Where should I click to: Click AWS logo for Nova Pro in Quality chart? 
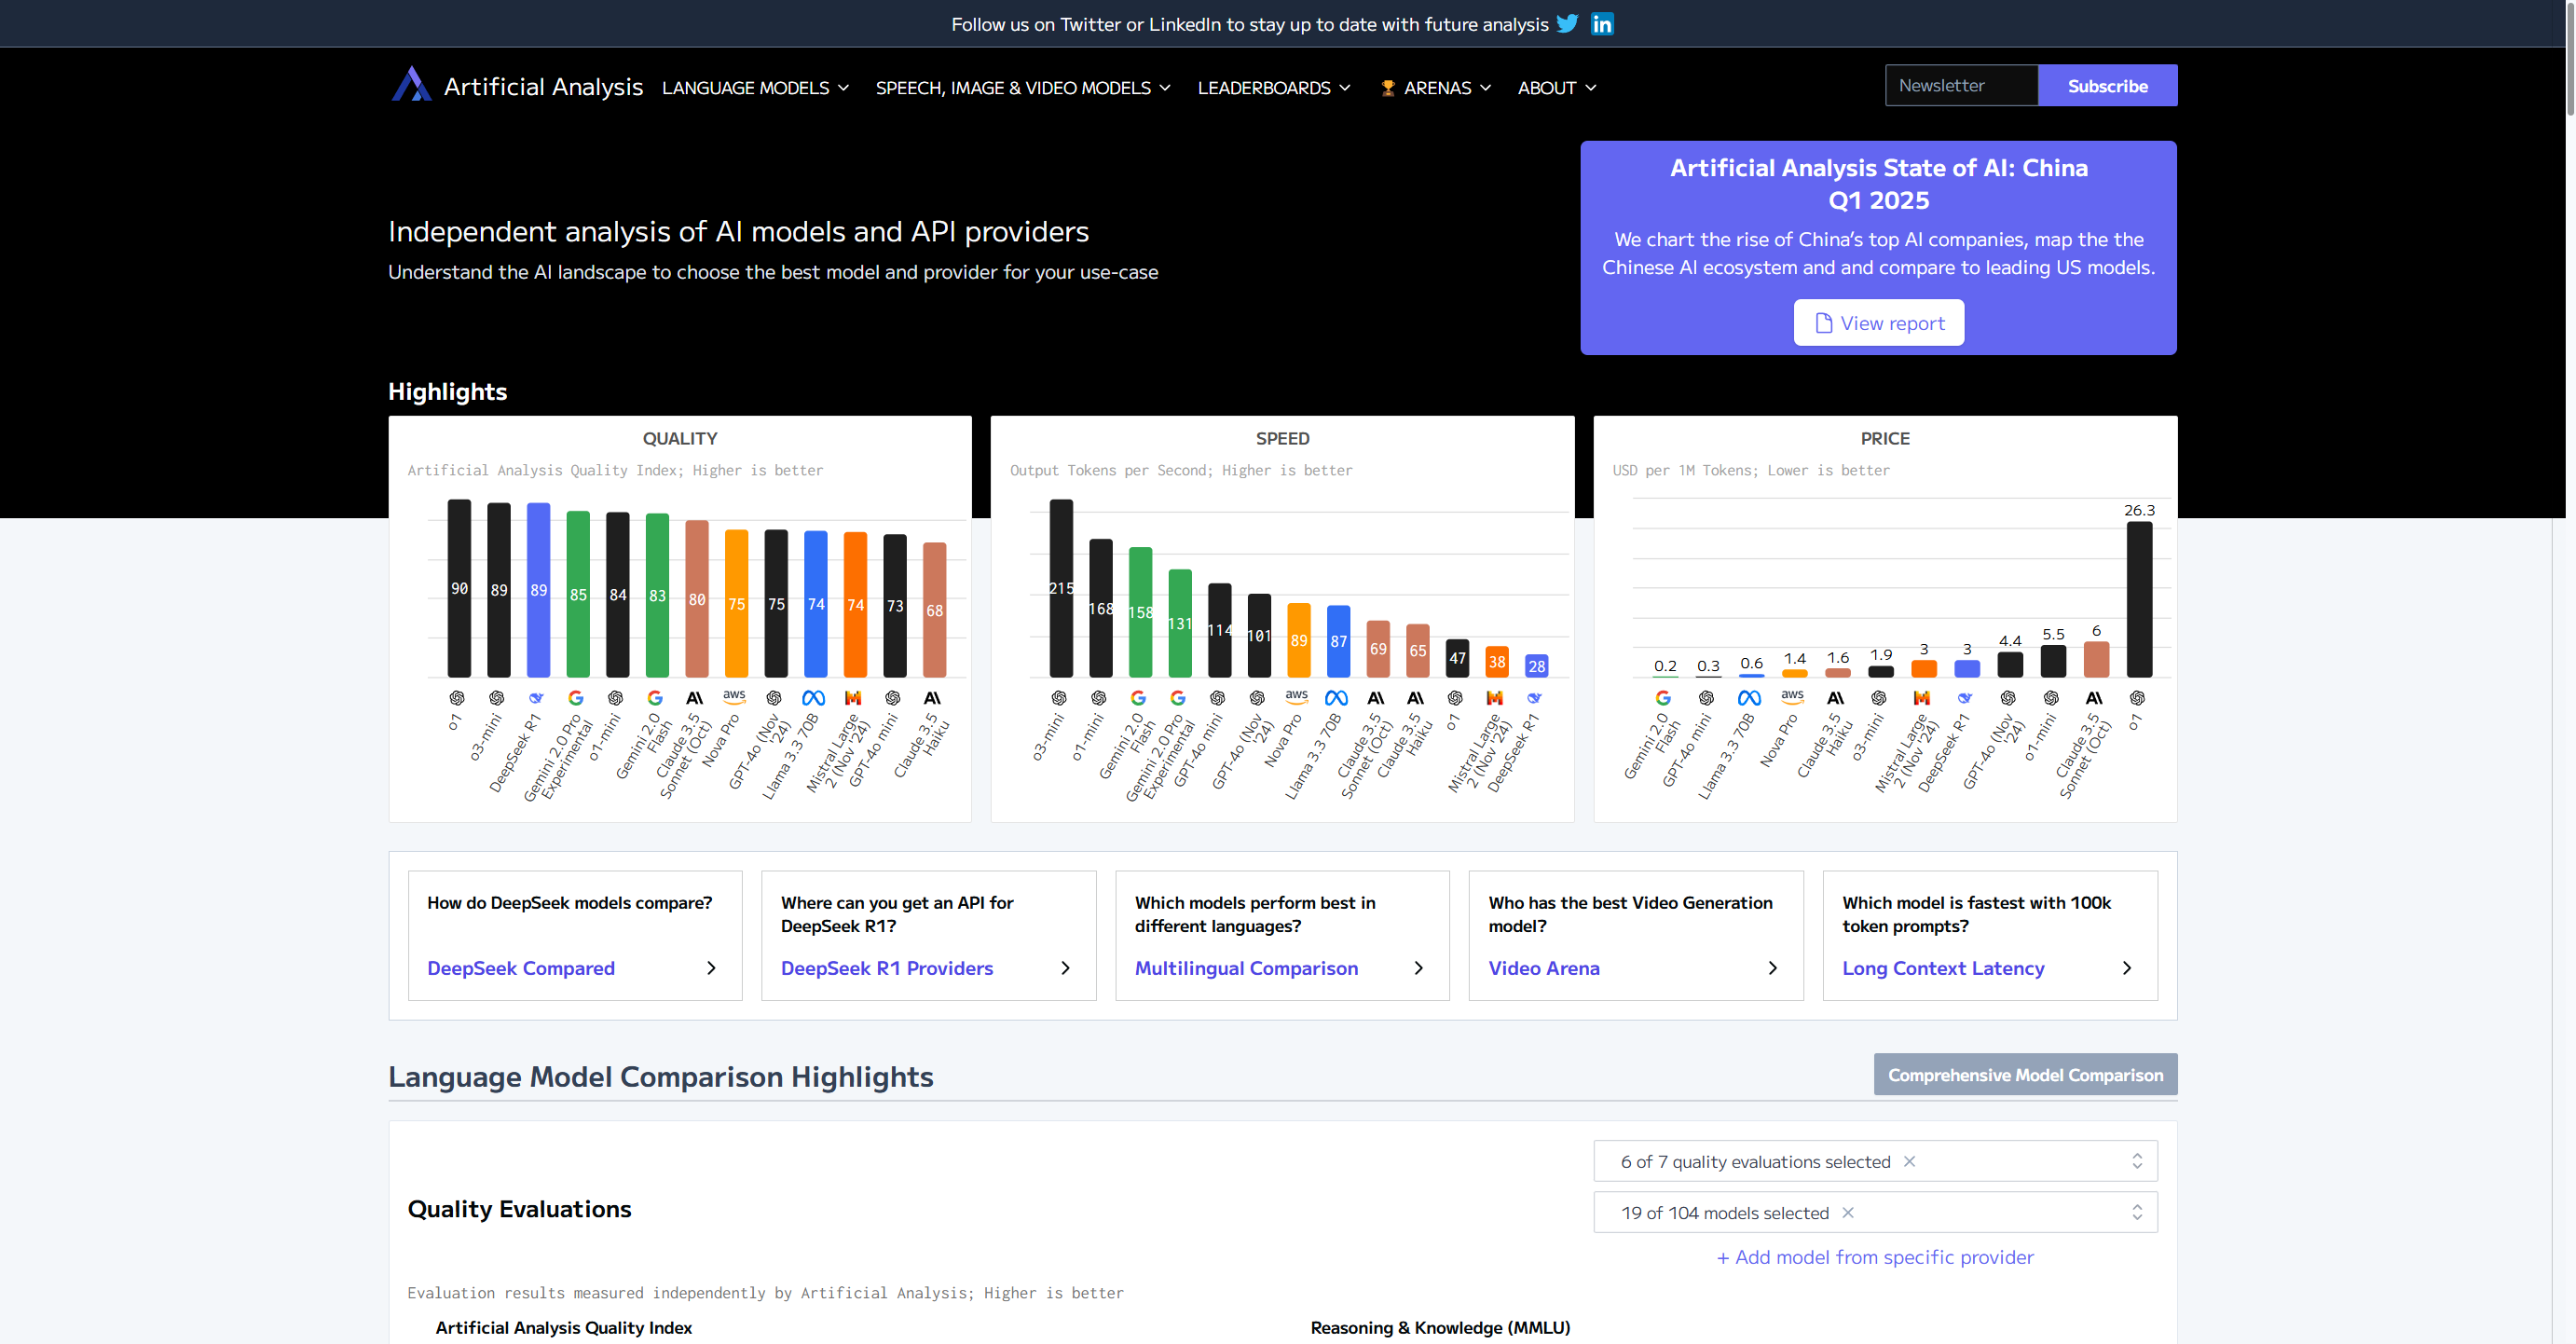point(734,695)
